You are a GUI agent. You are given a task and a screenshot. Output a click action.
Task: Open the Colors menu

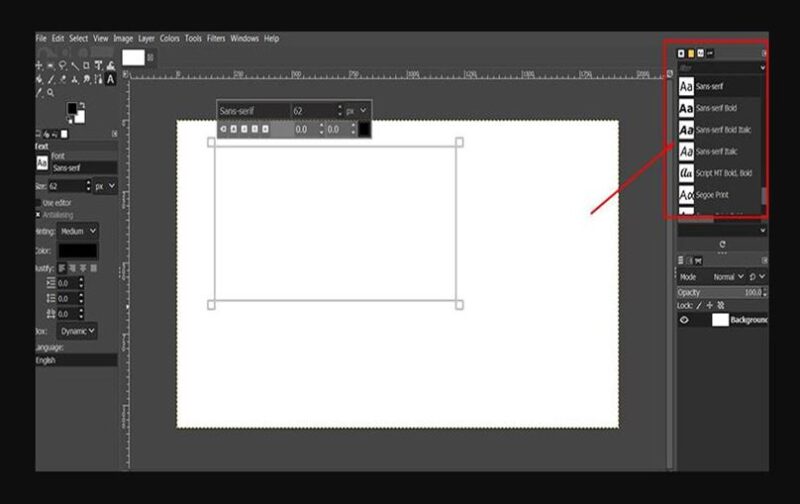pos(169,38)
